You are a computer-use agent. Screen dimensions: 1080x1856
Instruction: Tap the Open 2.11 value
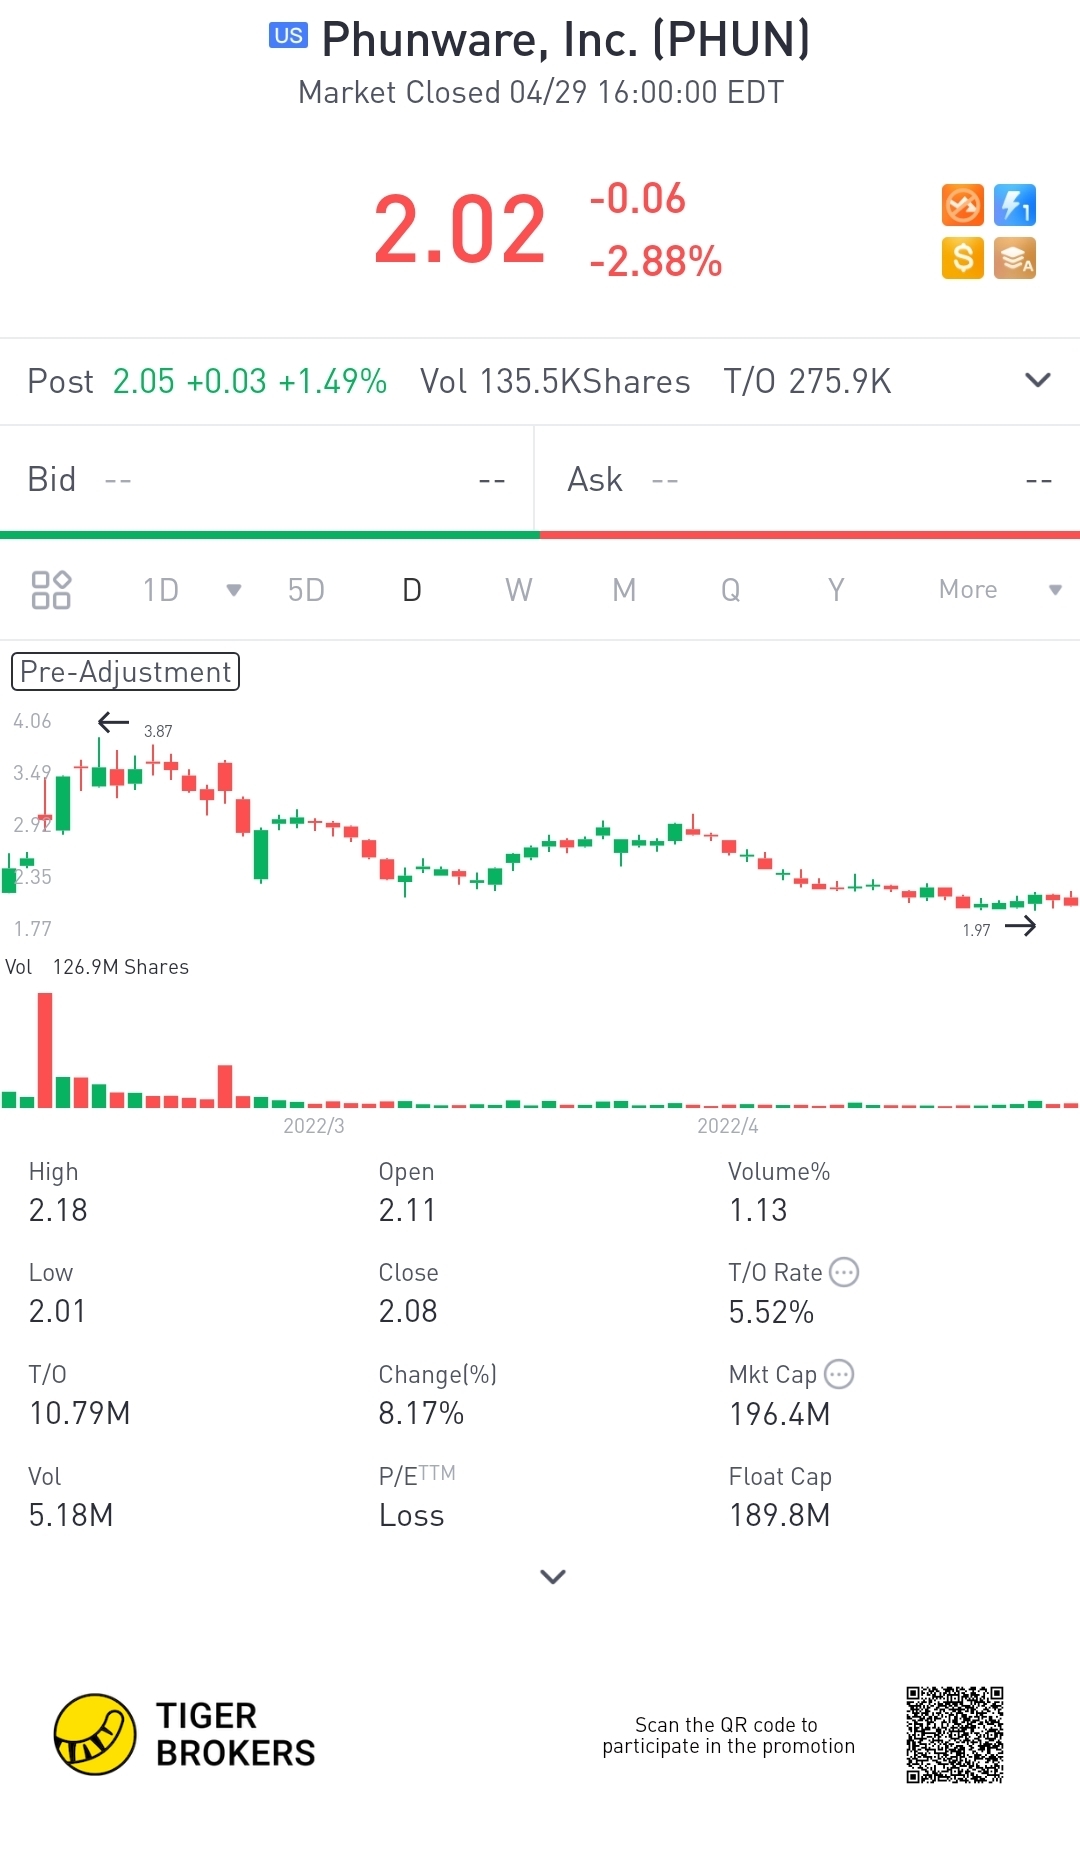coord(407,1210)
